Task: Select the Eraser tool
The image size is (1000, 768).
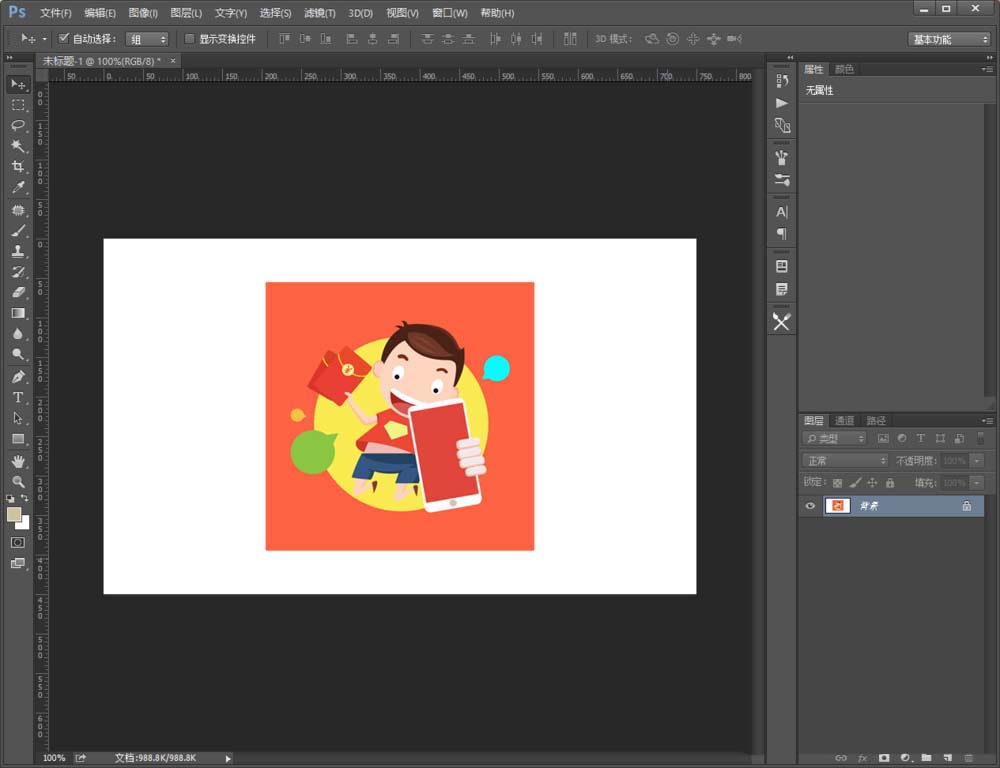Action: click(x=18, y=292)
